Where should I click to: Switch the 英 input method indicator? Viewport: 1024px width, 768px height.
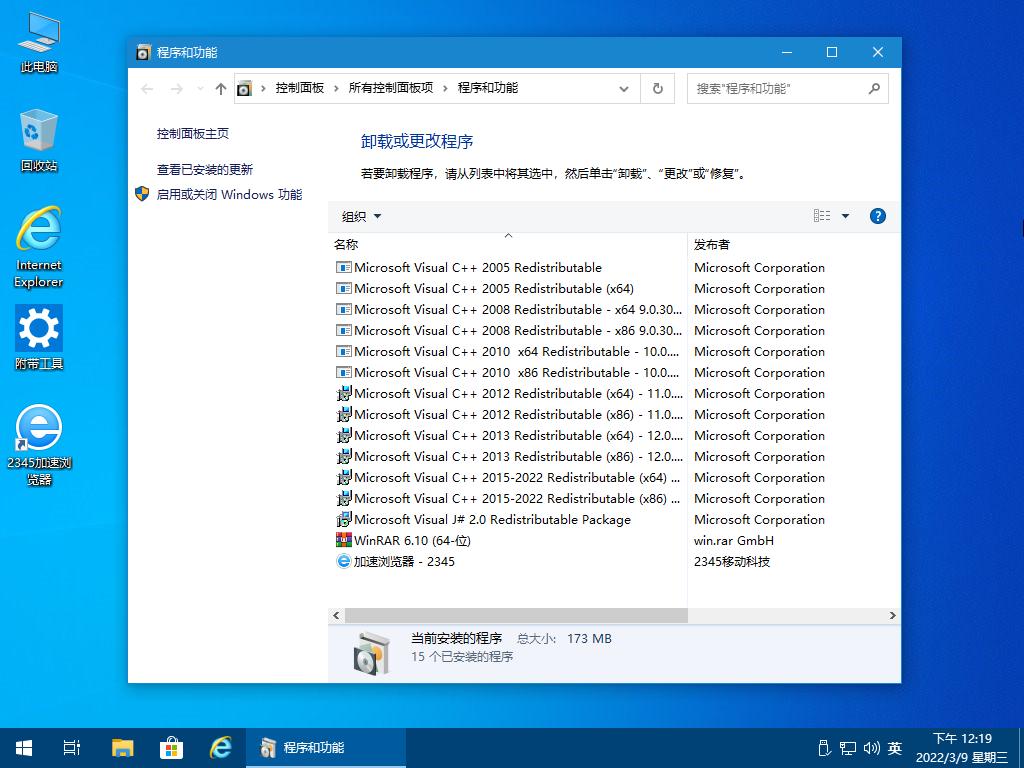tap(895, 748)
